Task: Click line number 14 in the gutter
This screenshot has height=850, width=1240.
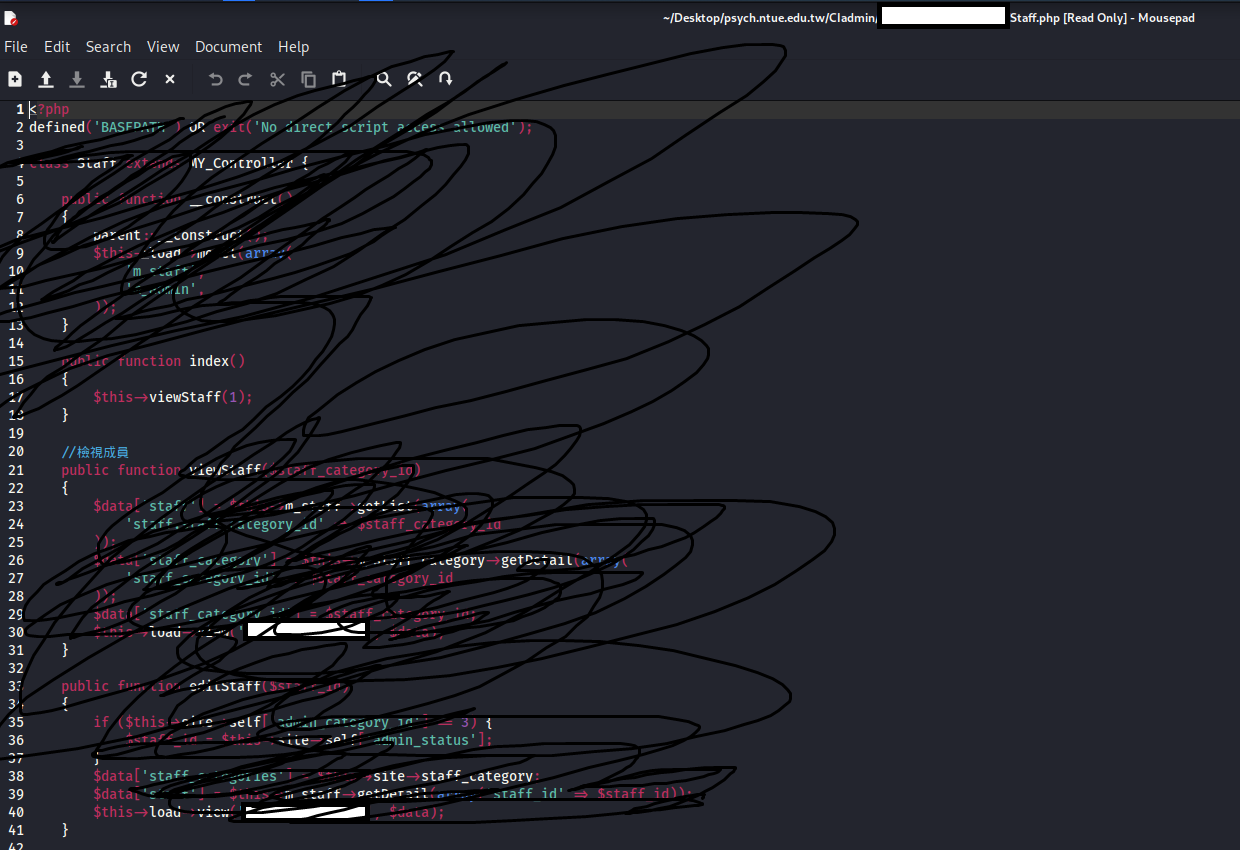Action: click(x=15, y=343)
